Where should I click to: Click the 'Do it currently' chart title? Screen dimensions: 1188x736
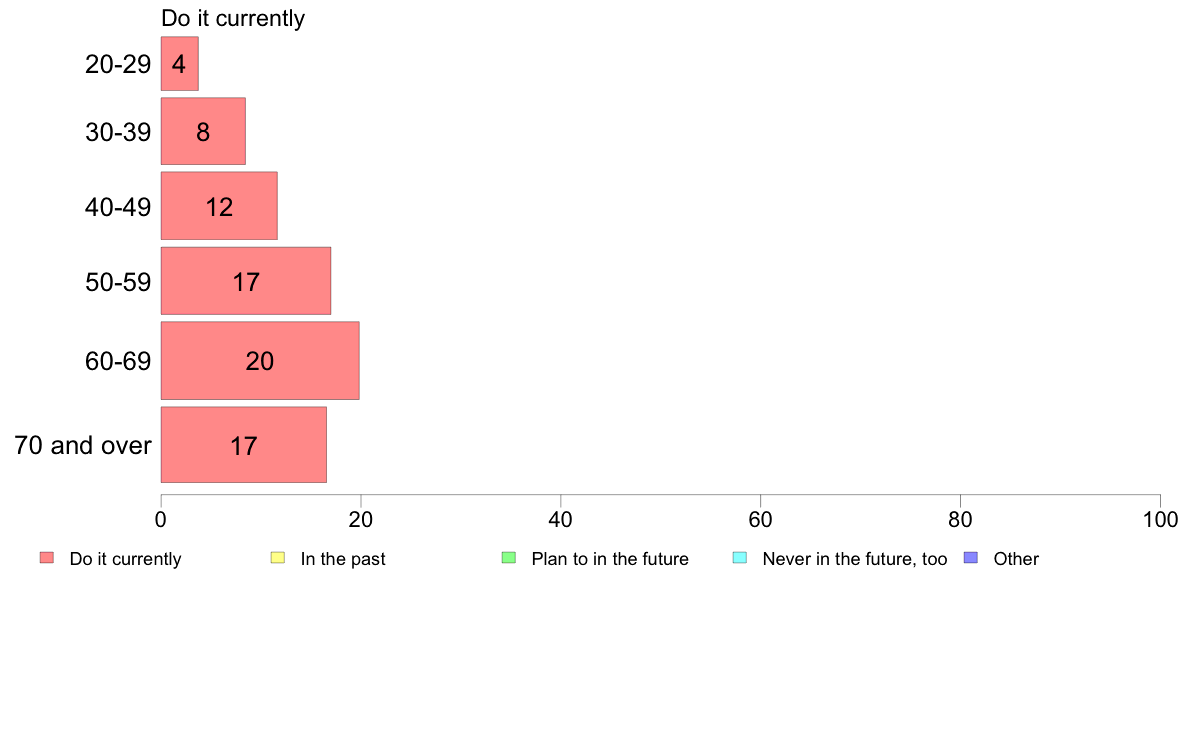[x=233, y=18]
